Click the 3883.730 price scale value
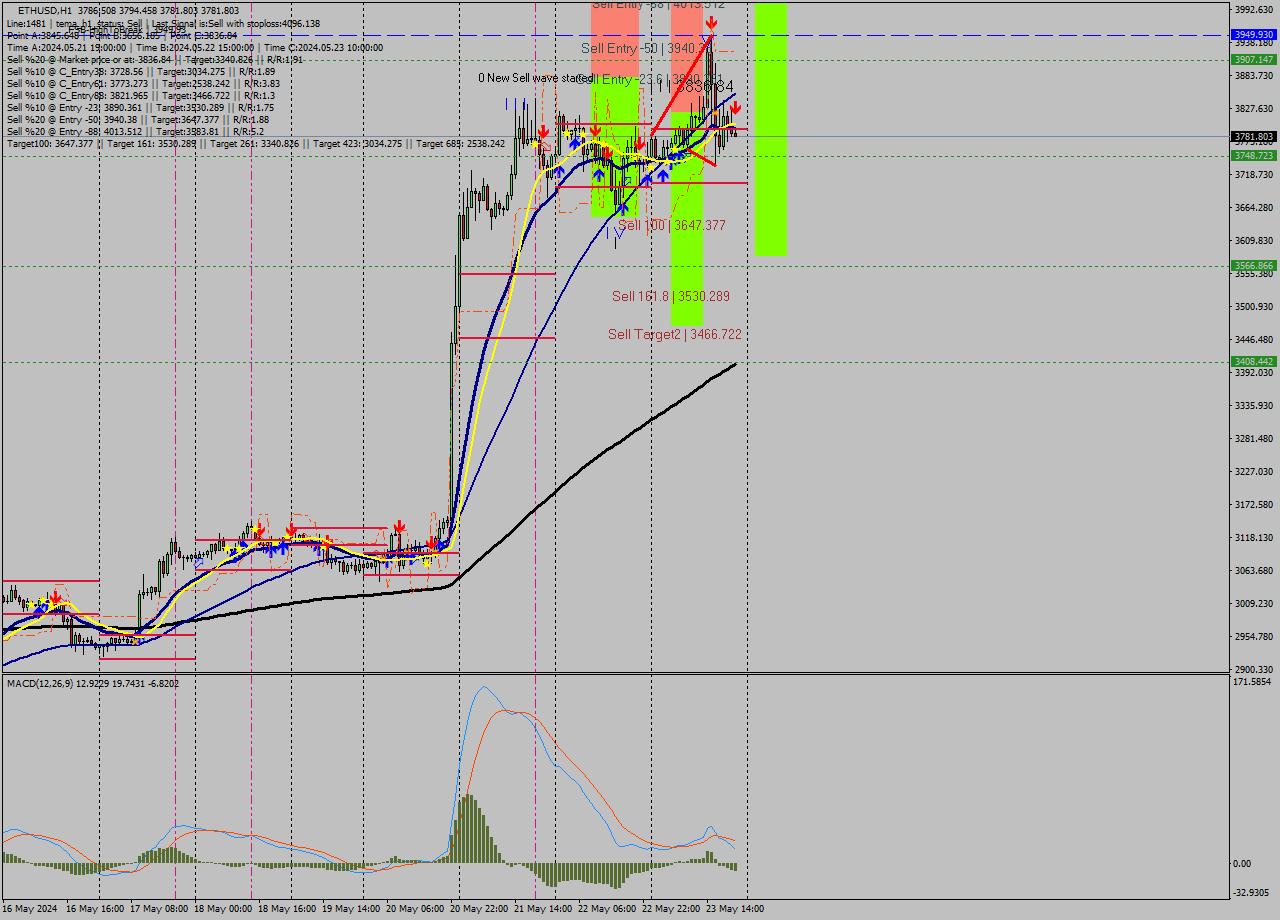 point(1253,76)
